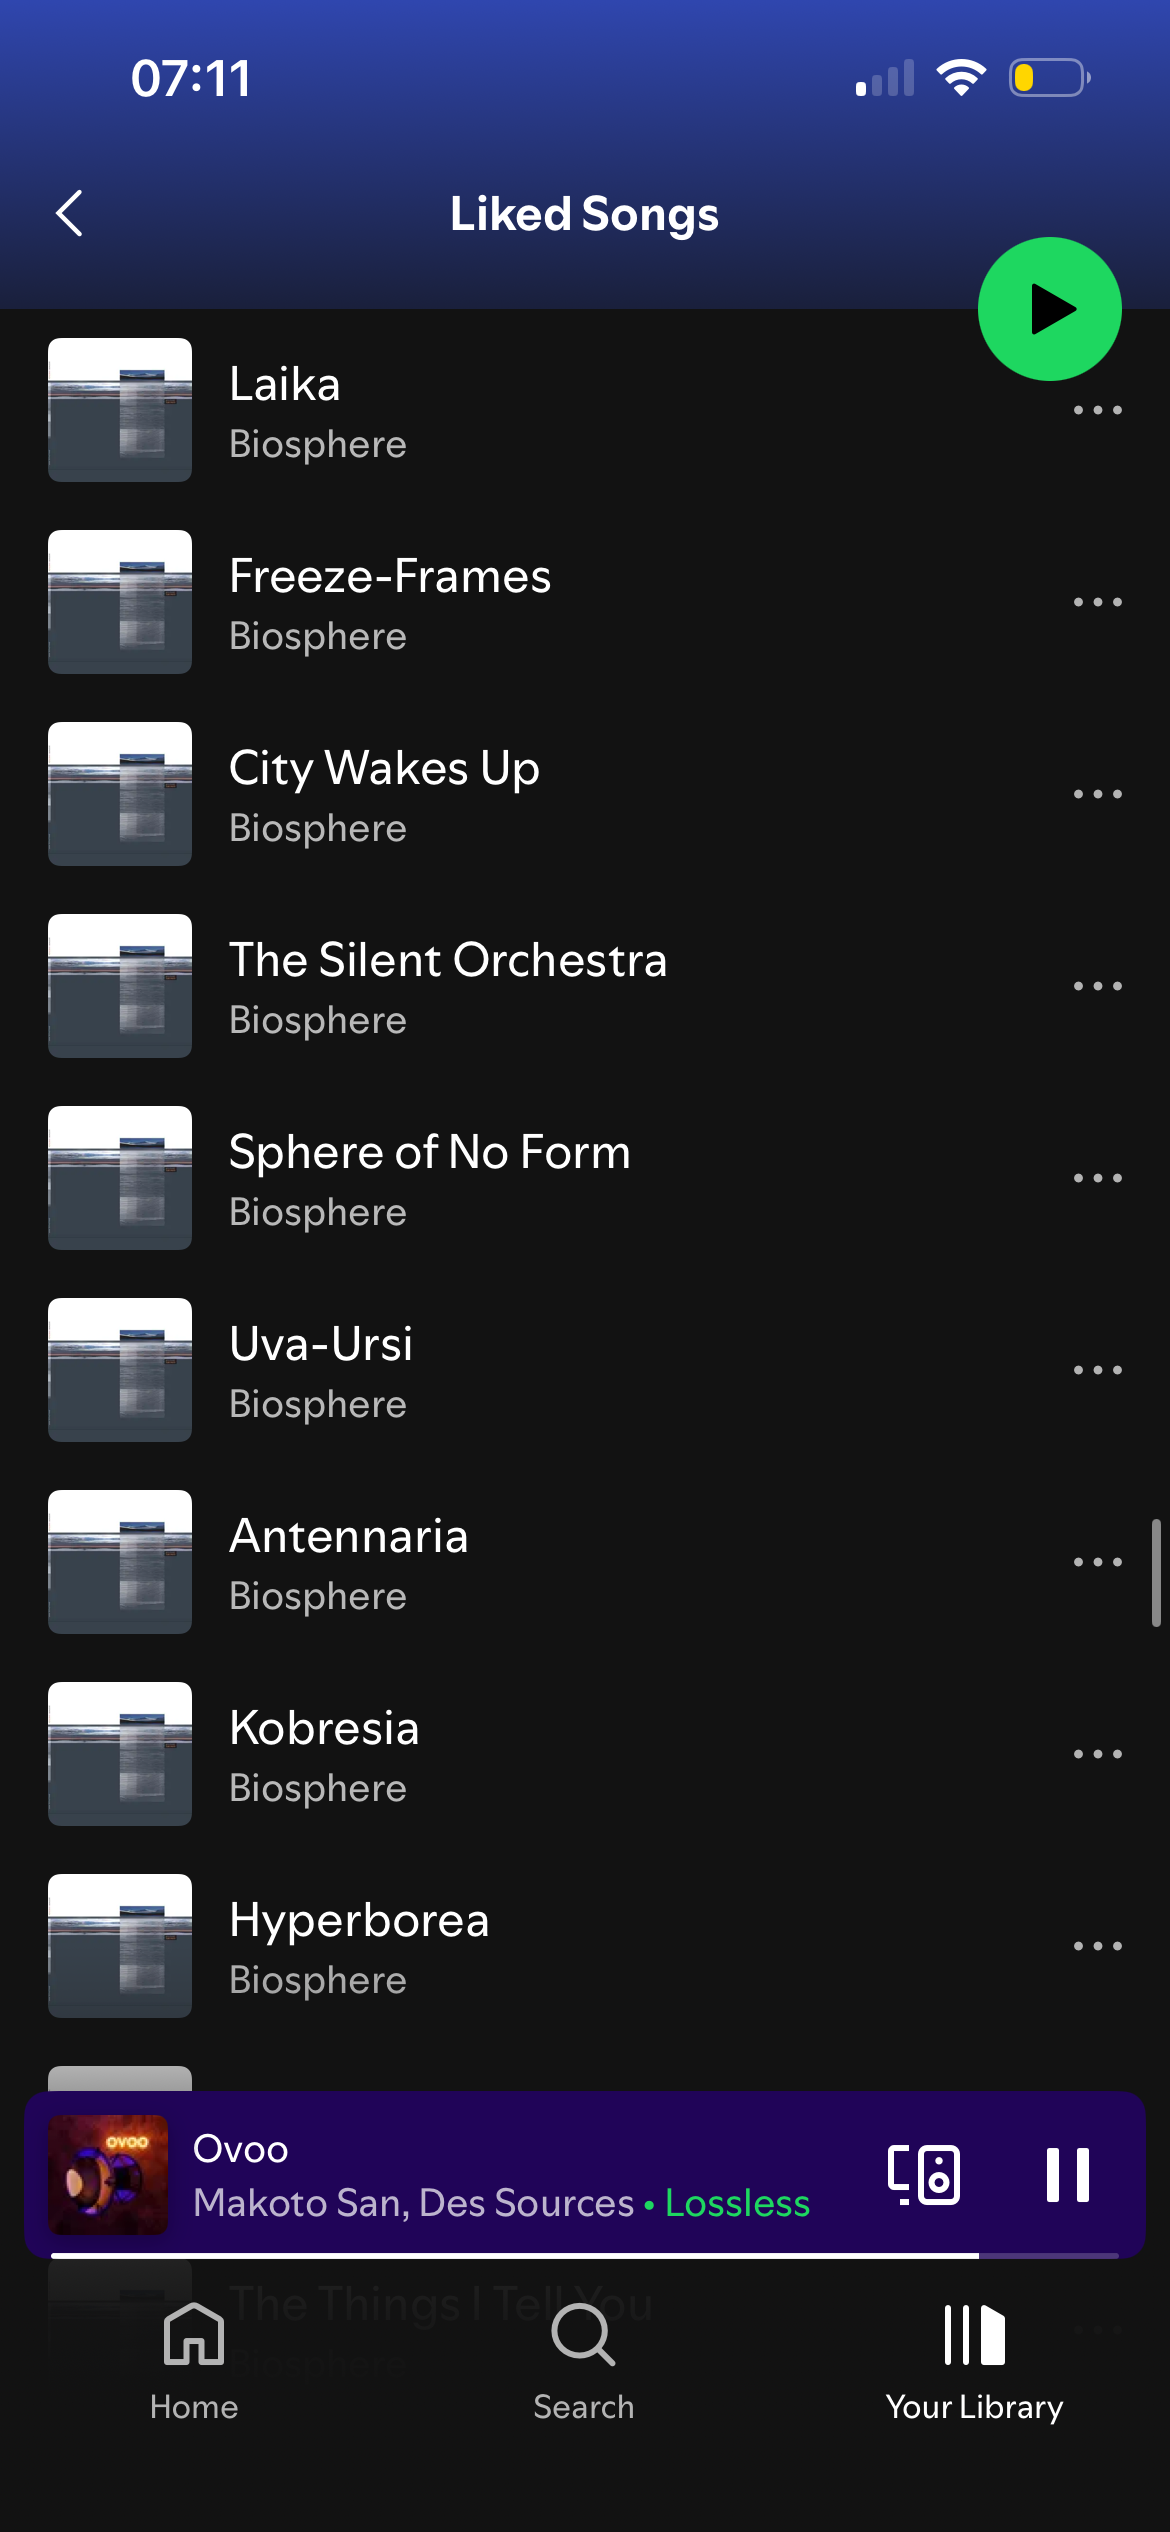
Task: Switch to the Search tab
Action: coord(584,2362)
